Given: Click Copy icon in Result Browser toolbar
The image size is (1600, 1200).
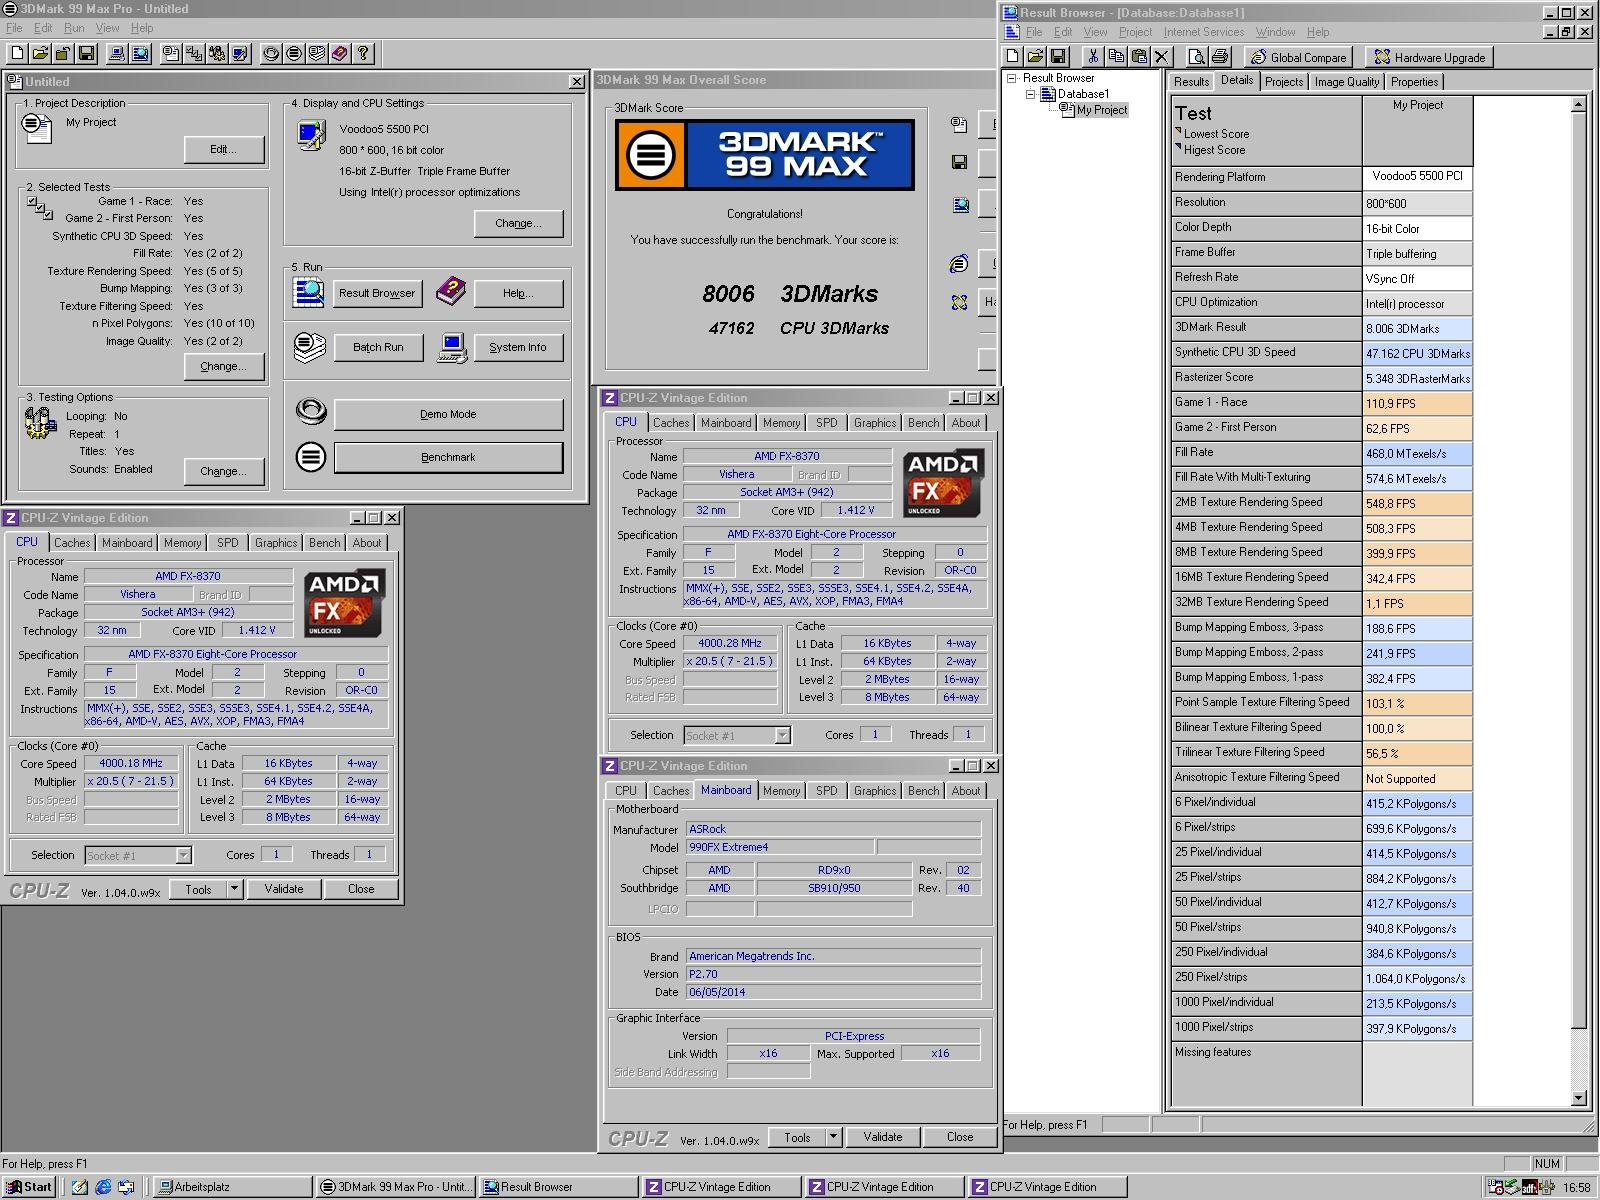Looking at the screenshot, I should 1116,57.
